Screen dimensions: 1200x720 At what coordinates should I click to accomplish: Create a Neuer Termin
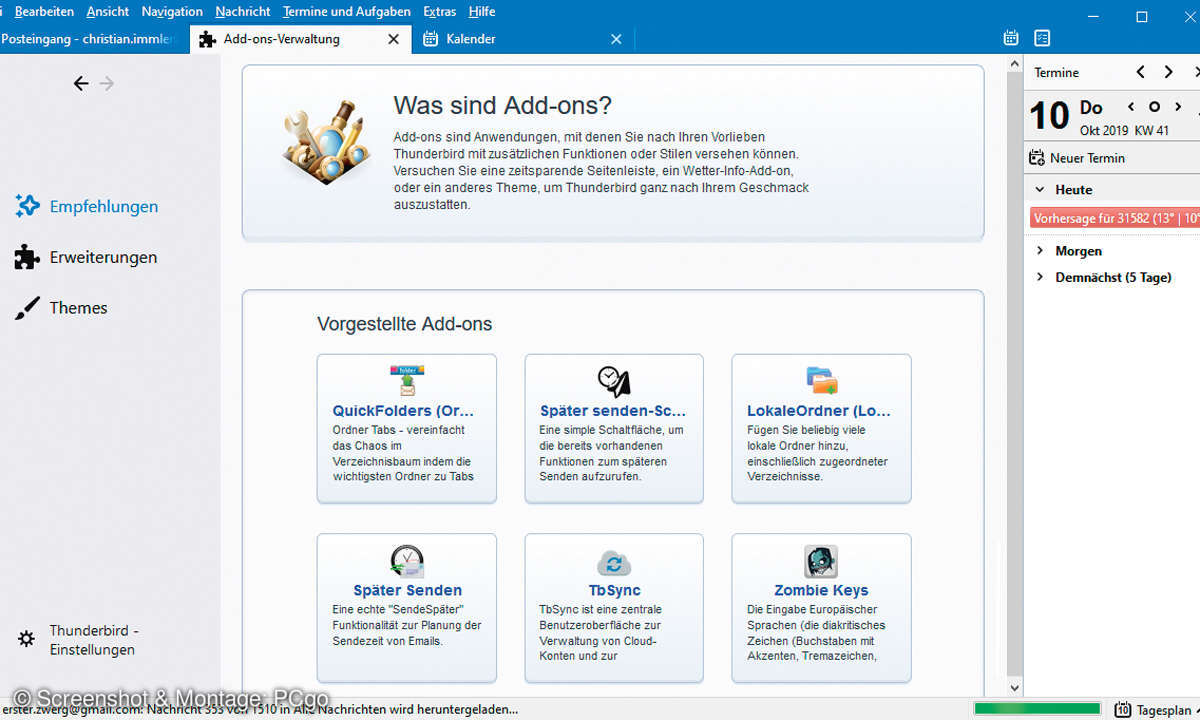[1077, 158]
